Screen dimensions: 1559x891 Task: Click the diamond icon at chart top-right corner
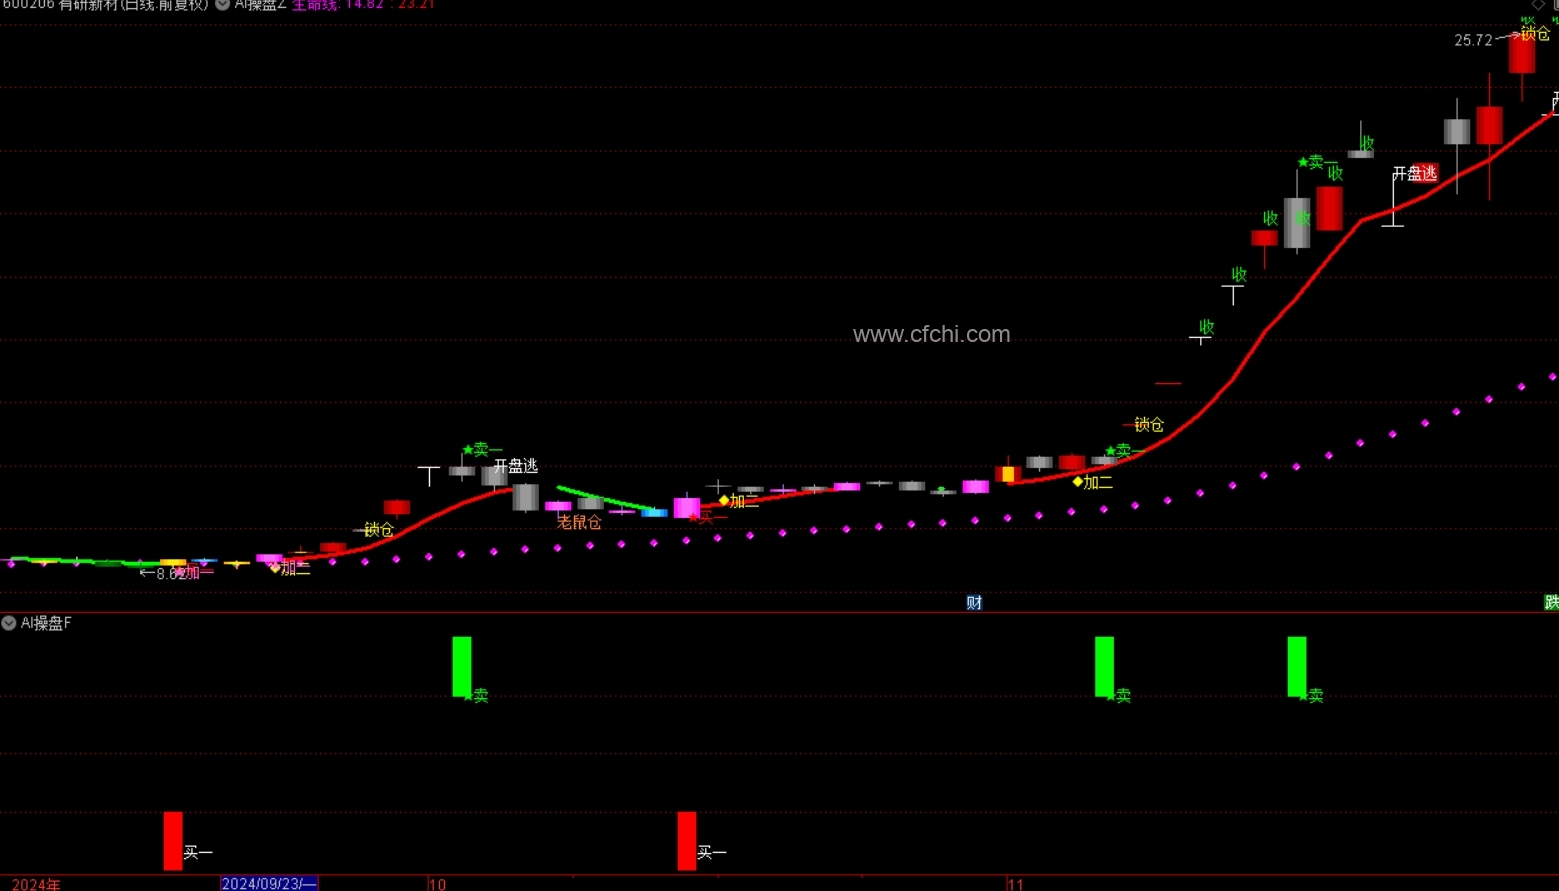point(1538,4)
